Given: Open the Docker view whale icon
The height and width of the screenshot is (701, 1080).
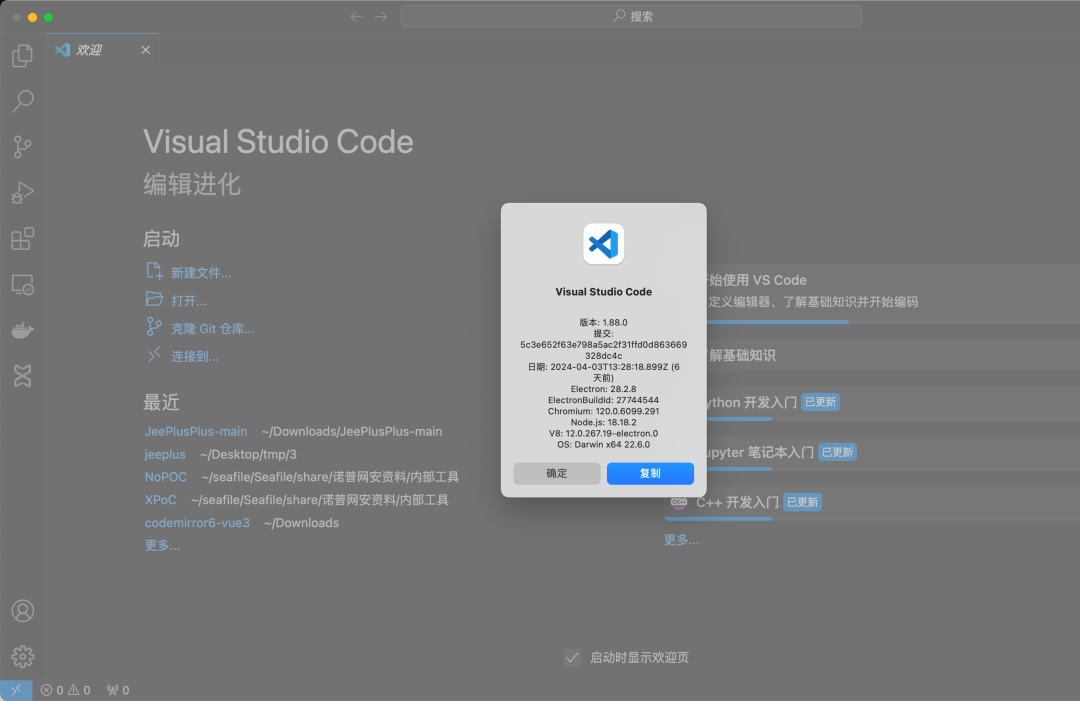Looking at the screenshot, I should point(23,331).
